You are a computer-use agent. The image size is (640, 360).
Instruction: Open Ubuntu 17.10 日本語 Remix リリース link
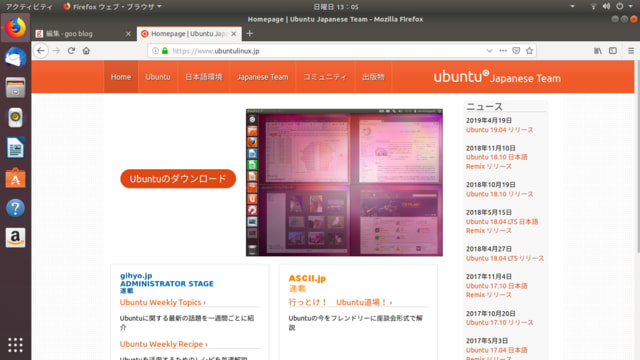[497, 290]
